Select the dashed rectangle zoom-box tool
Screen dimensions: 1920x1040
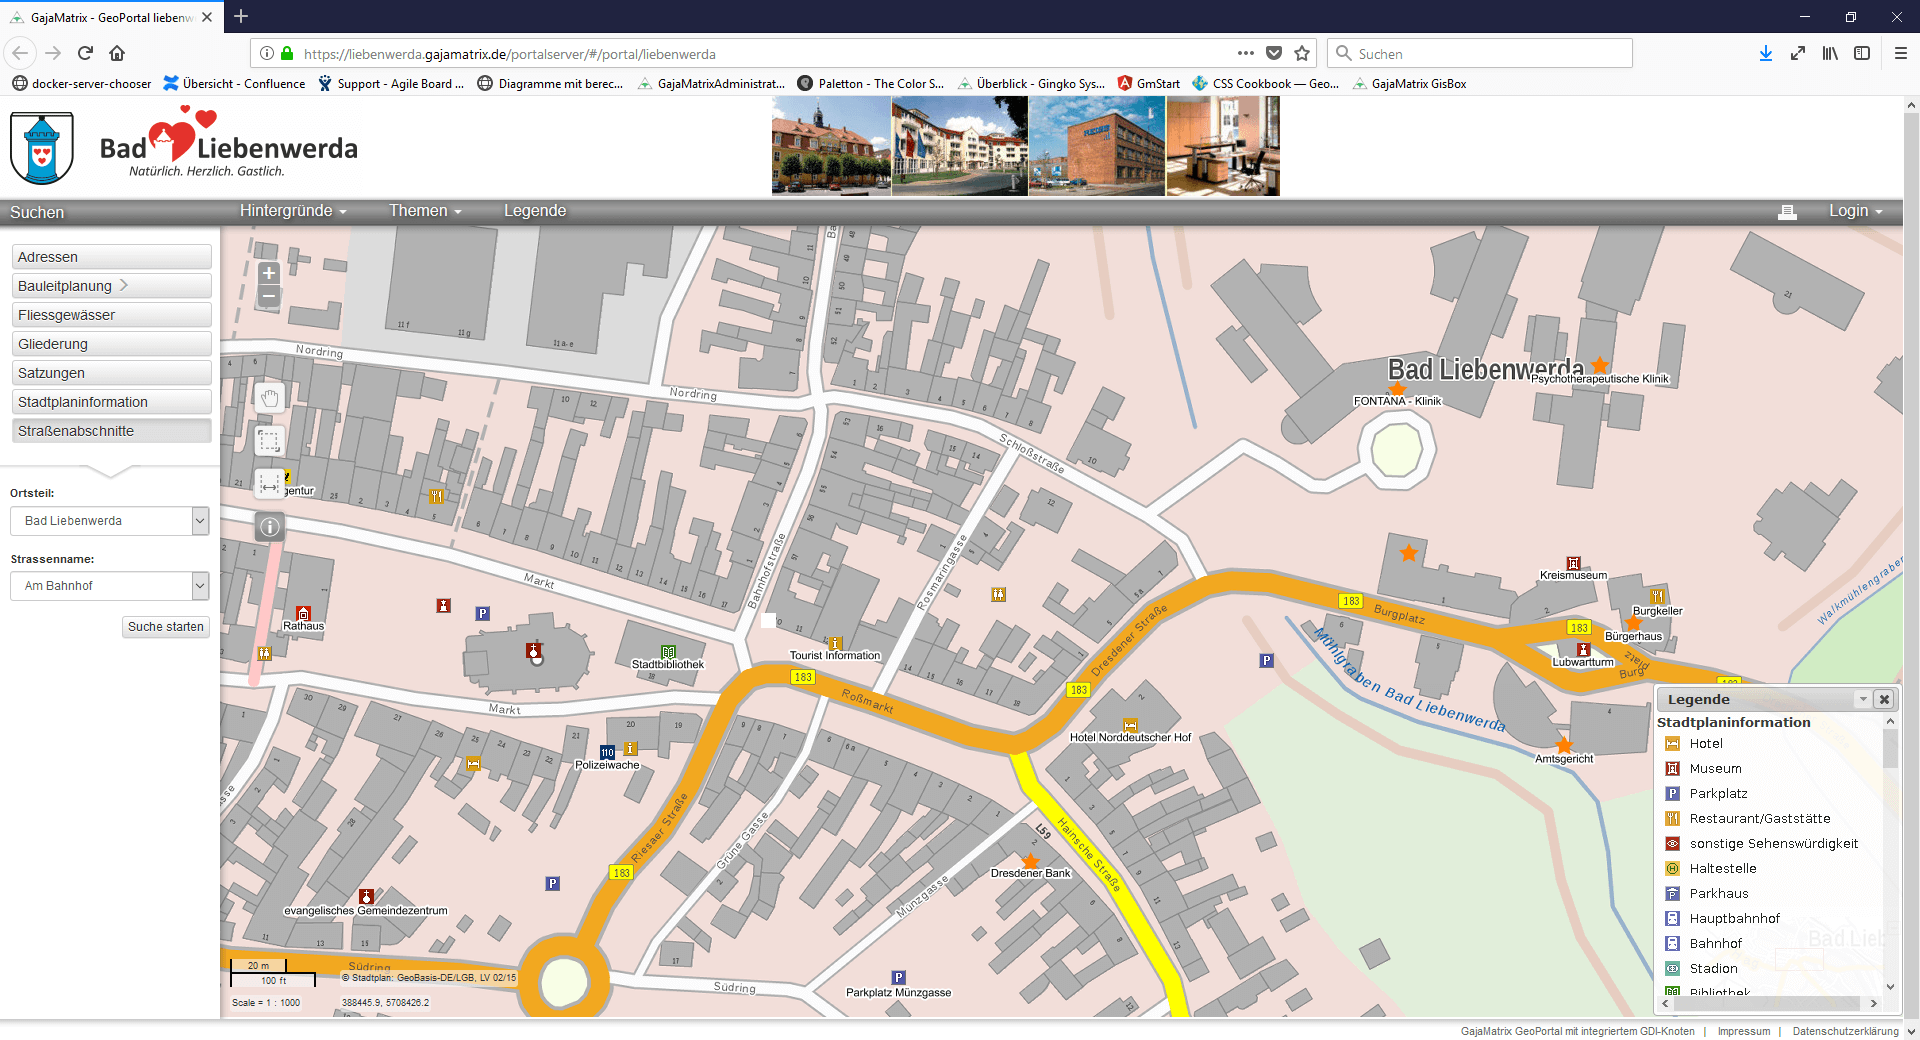[x=269, y=441]
